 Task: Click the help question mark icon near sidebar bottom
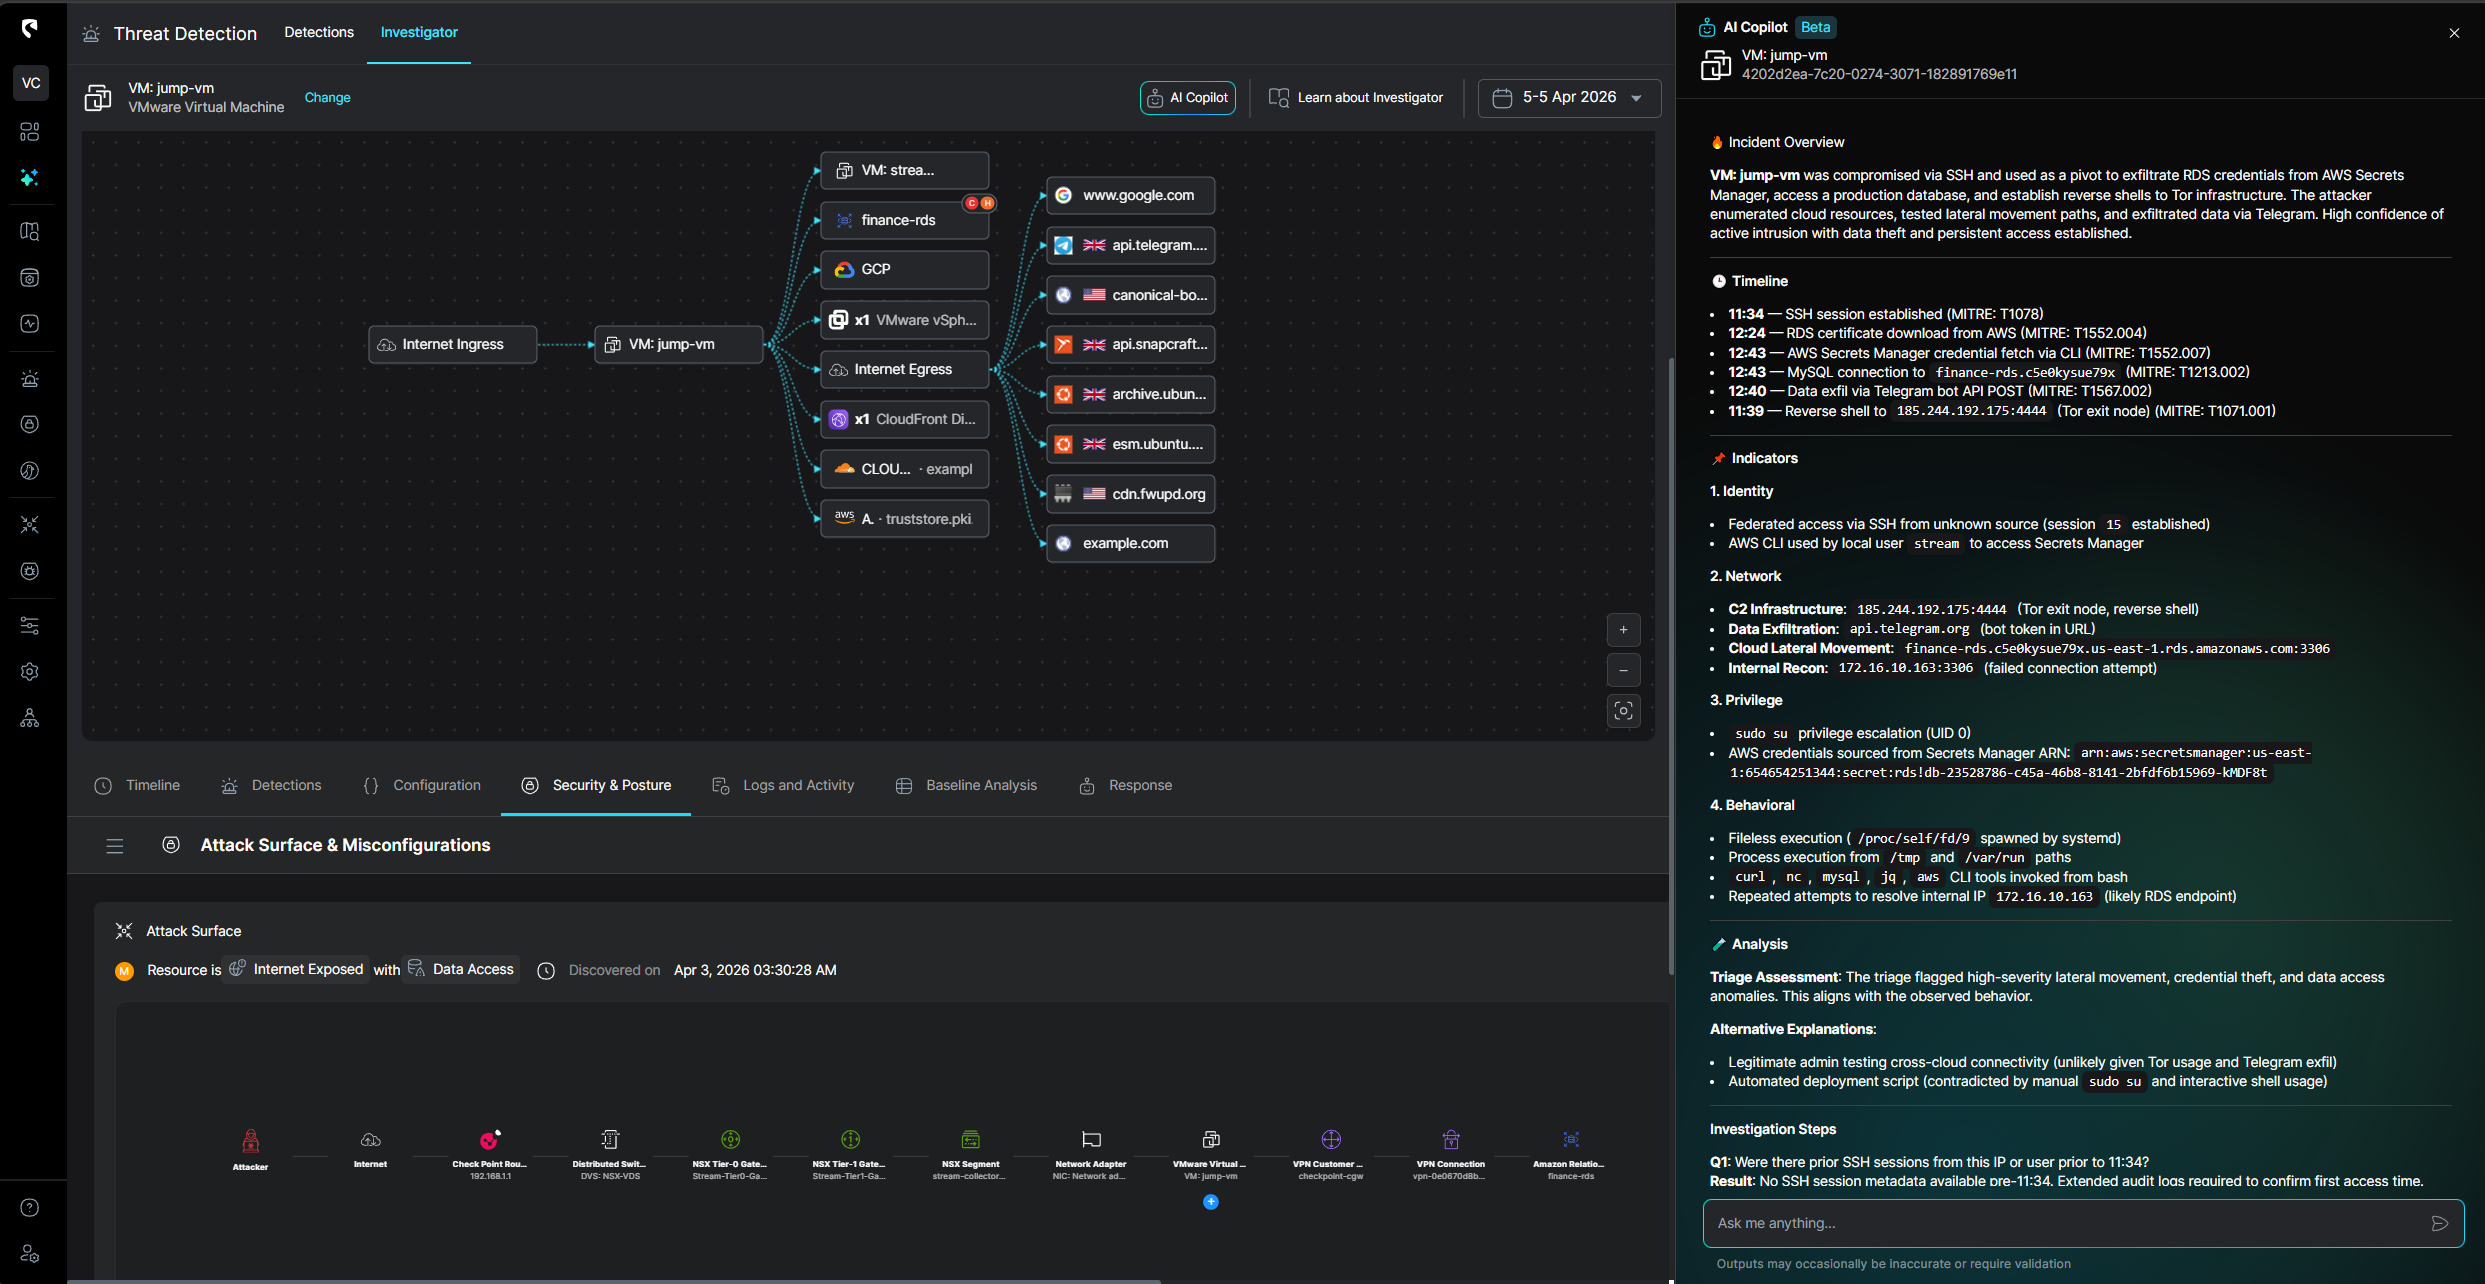point(30,1207)
